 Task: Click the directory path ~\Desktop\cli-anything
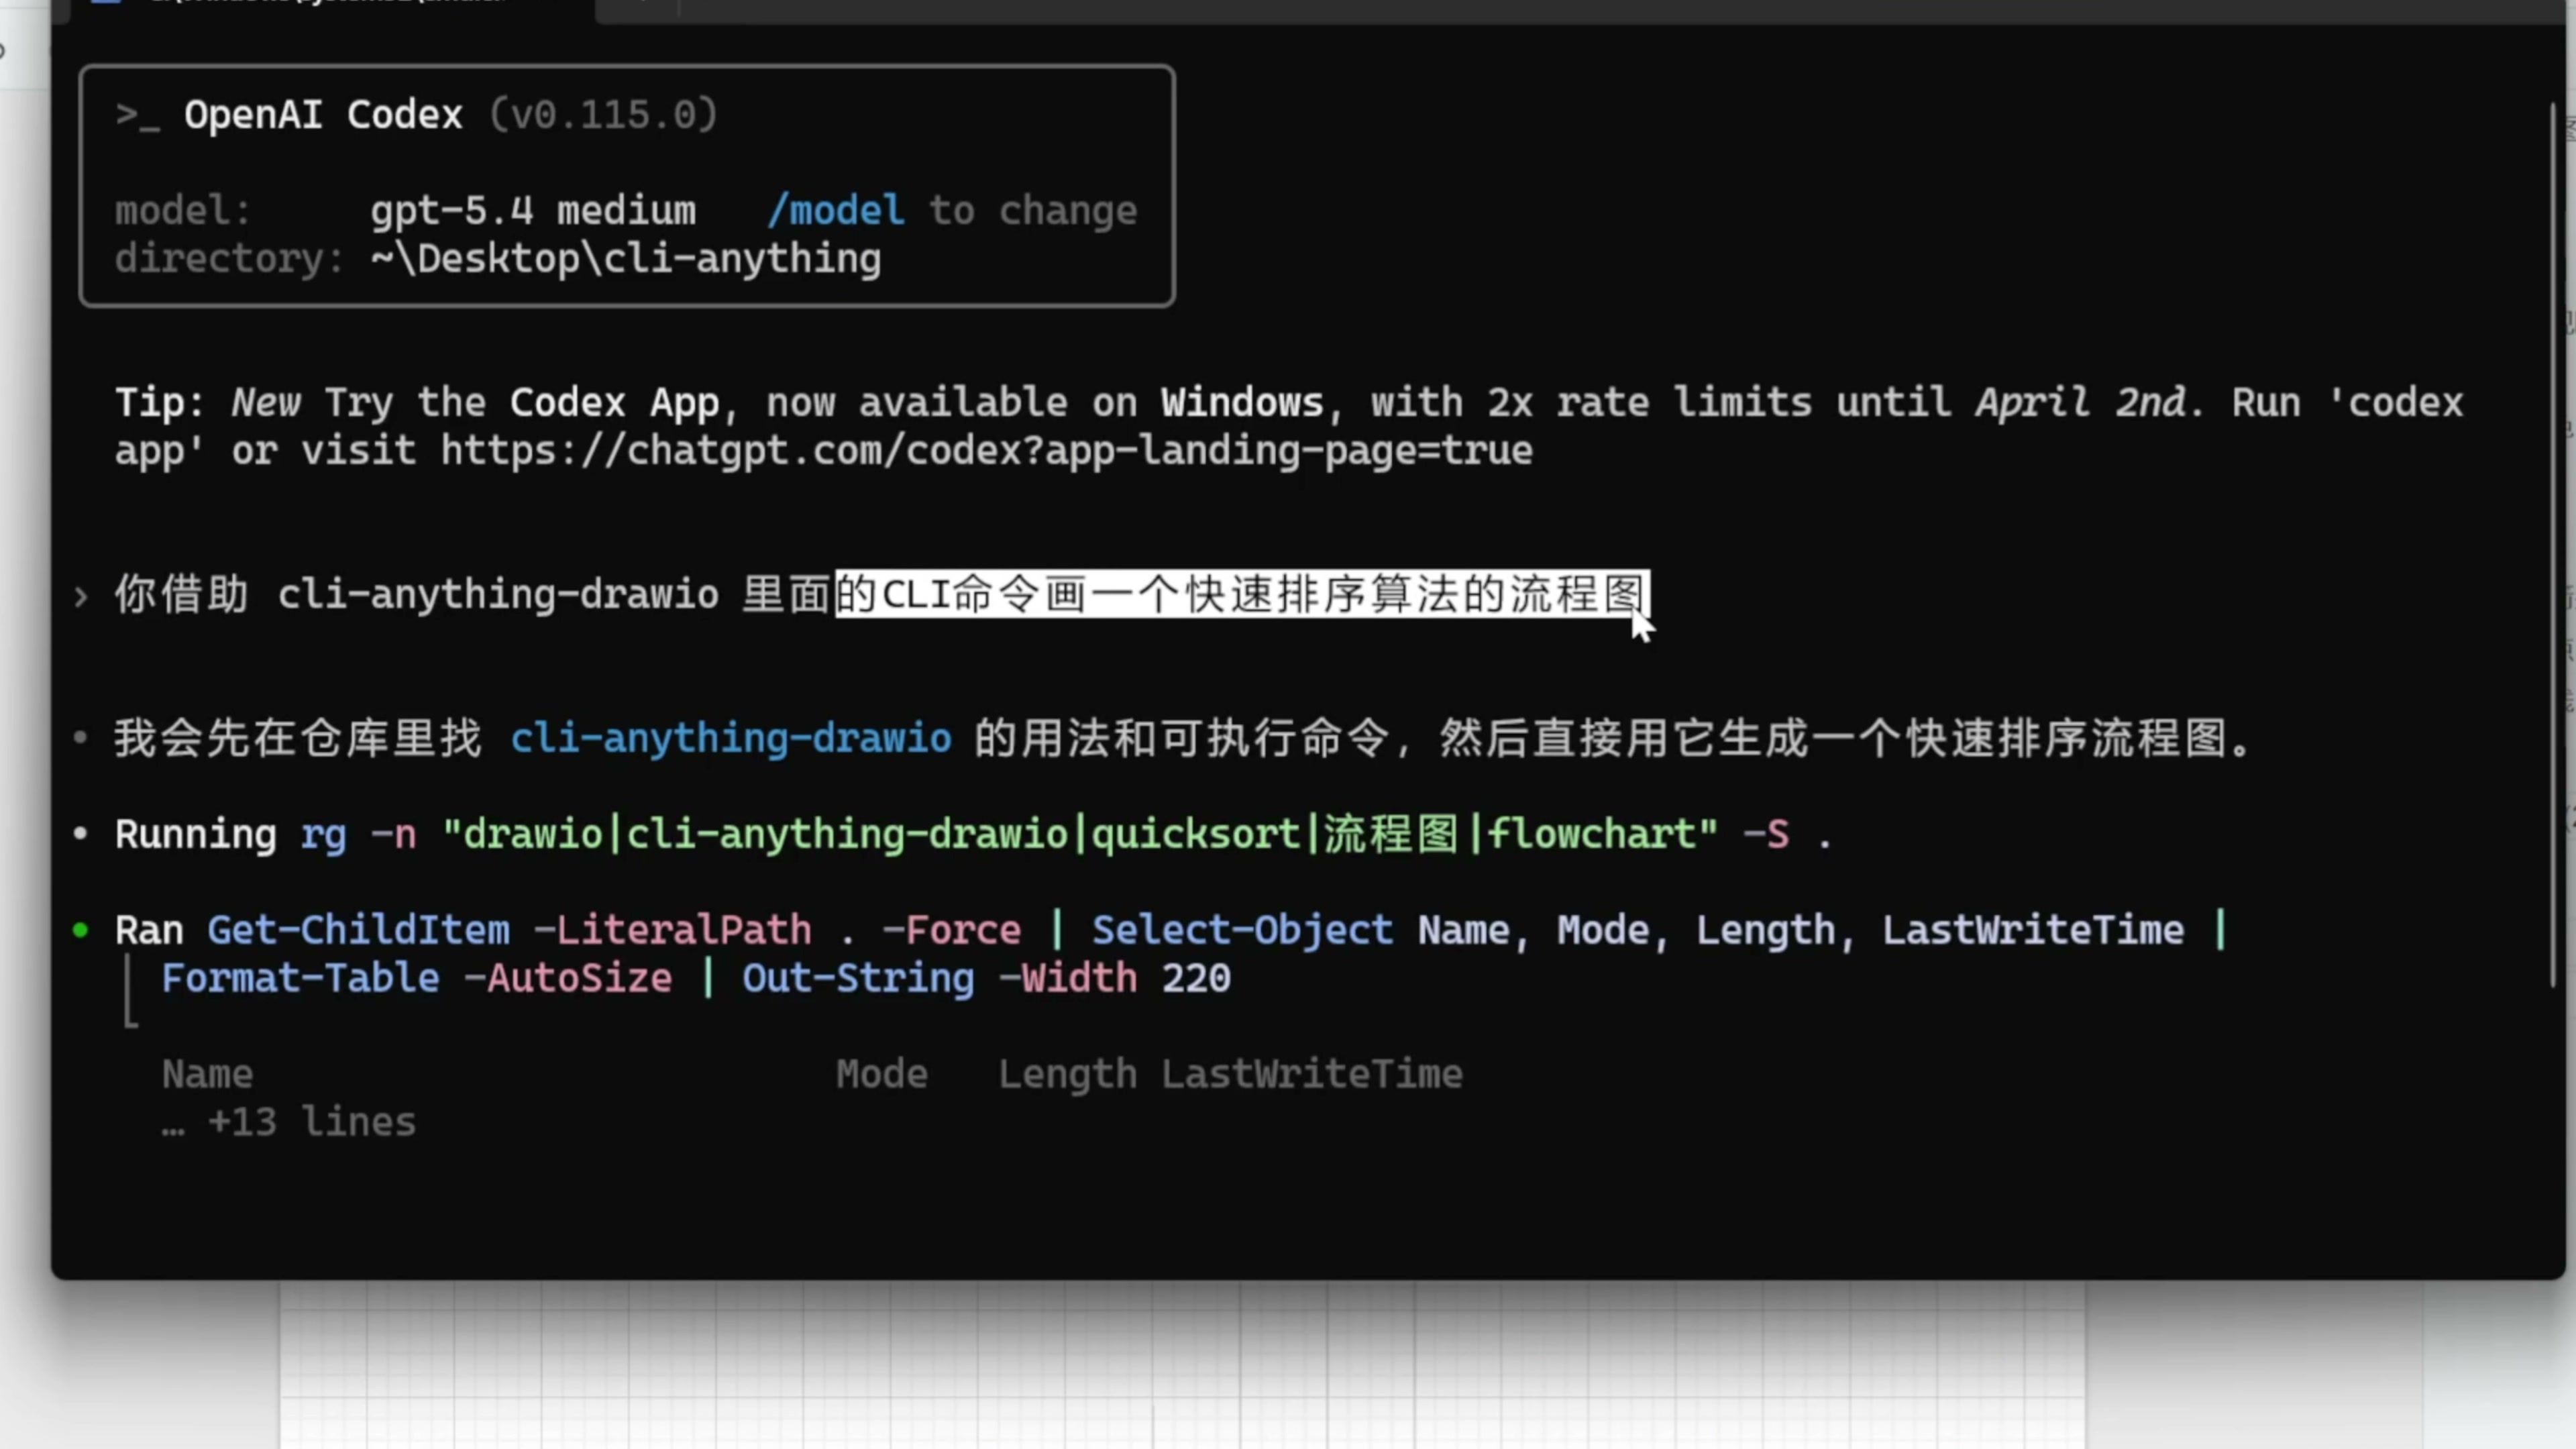(626, 259)
